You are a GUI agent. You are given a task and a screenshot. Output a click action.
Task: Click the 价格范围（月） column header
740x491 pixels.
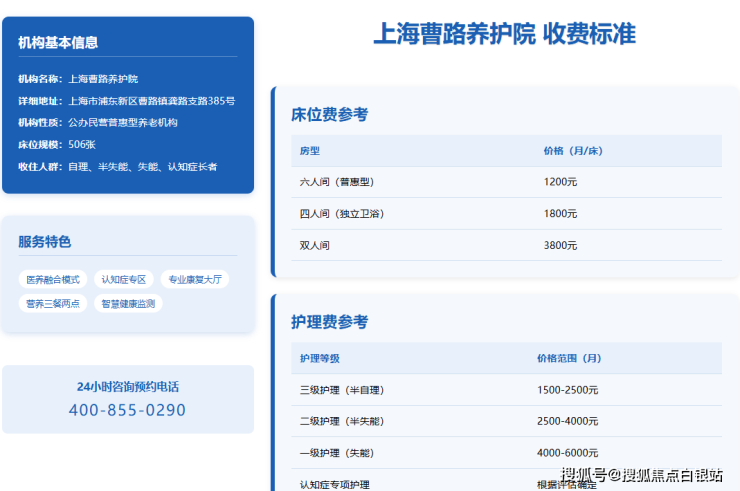pyautogui.click(x=569, y=358)
